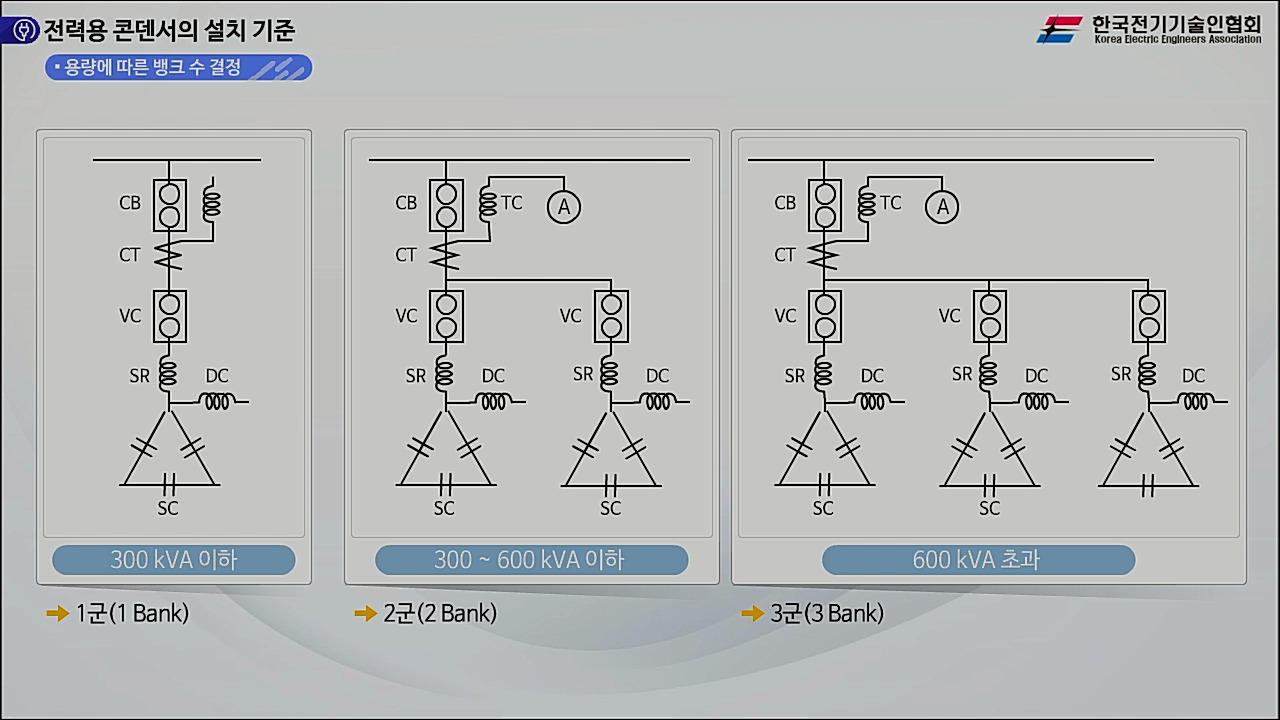Click the plug icon beside the slide title
The height and width of the screenshot is (720, 1280).
tap(21, 31)
